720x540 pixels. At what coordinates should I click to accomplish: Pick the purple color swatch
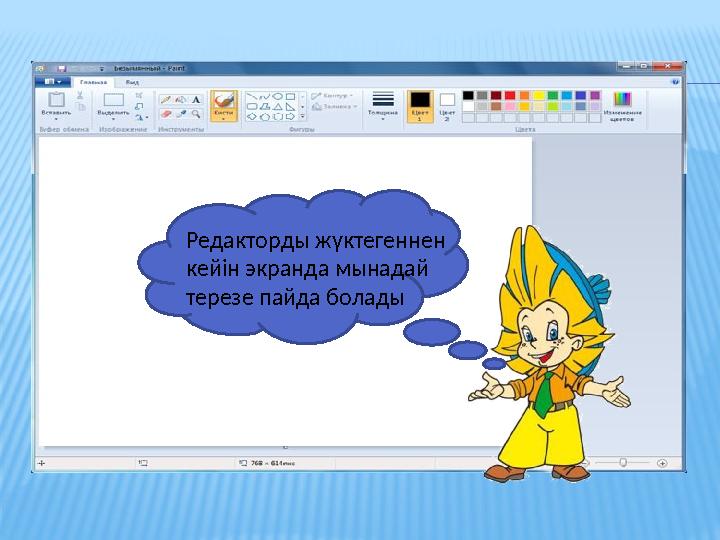pos(595,96)
